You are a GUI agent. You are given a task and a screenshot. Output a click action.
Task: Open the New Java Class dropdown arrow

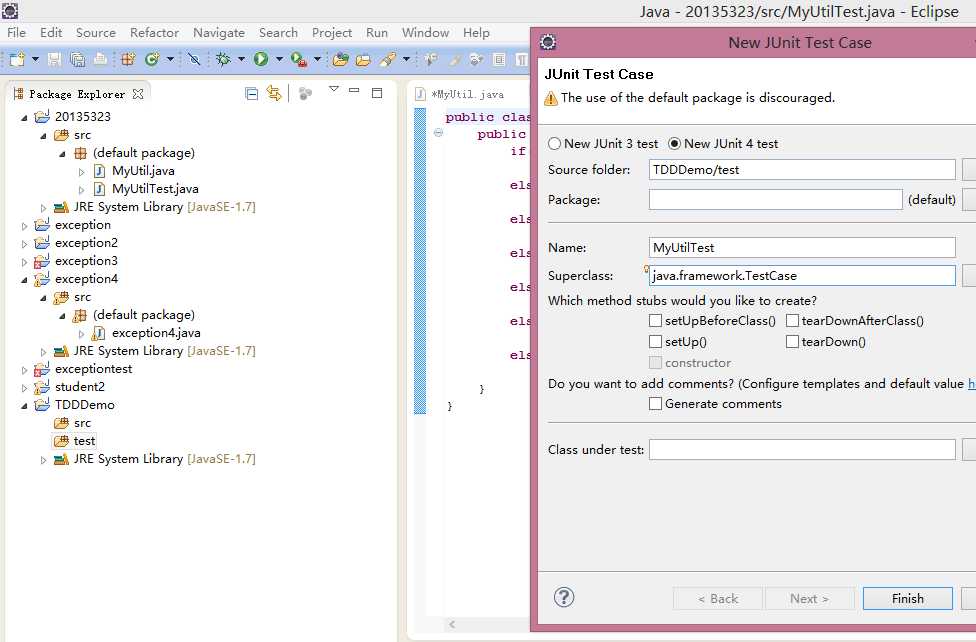pos(169,59)
